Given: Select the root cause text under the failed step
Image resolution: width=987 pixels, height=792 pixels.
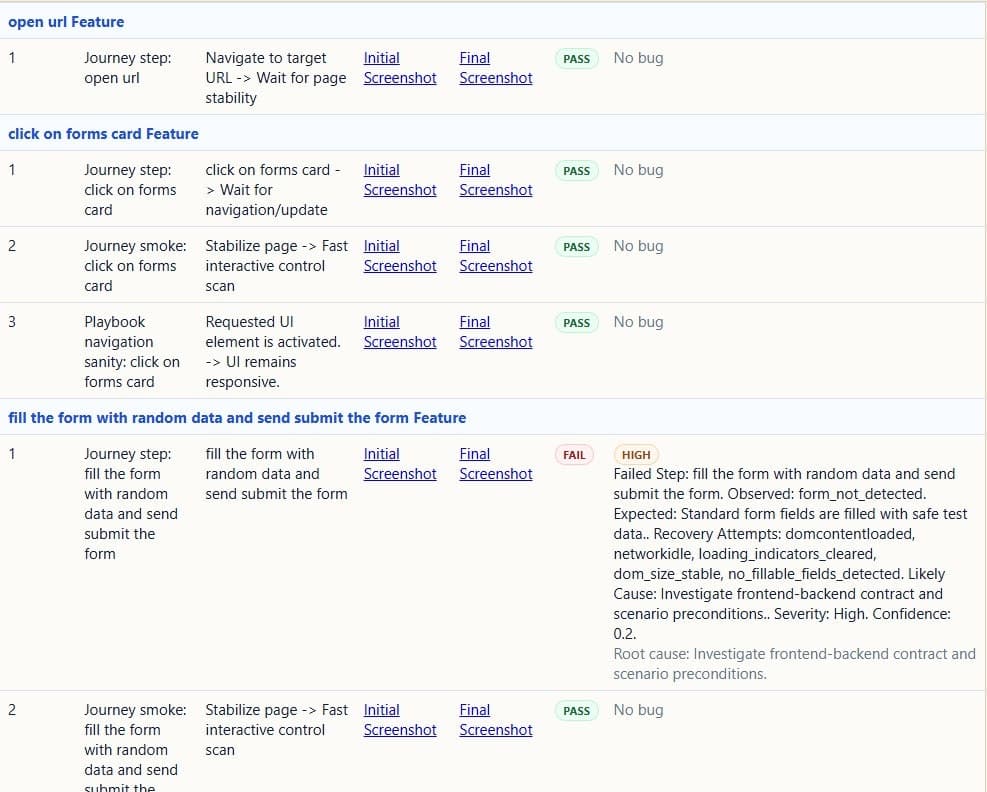Looking at the screenshot, I should [x=793, y=664].
